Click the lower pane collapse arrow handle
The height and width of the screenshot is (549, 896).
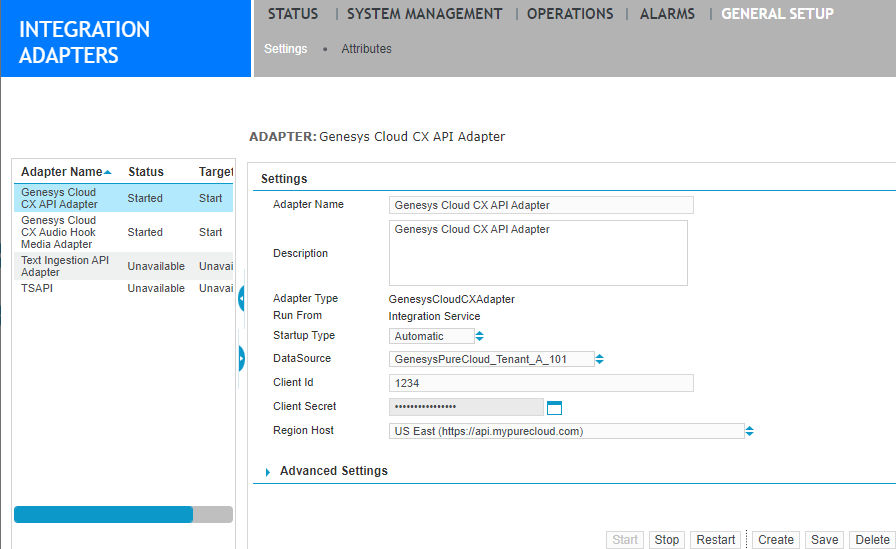pos(242,358)
